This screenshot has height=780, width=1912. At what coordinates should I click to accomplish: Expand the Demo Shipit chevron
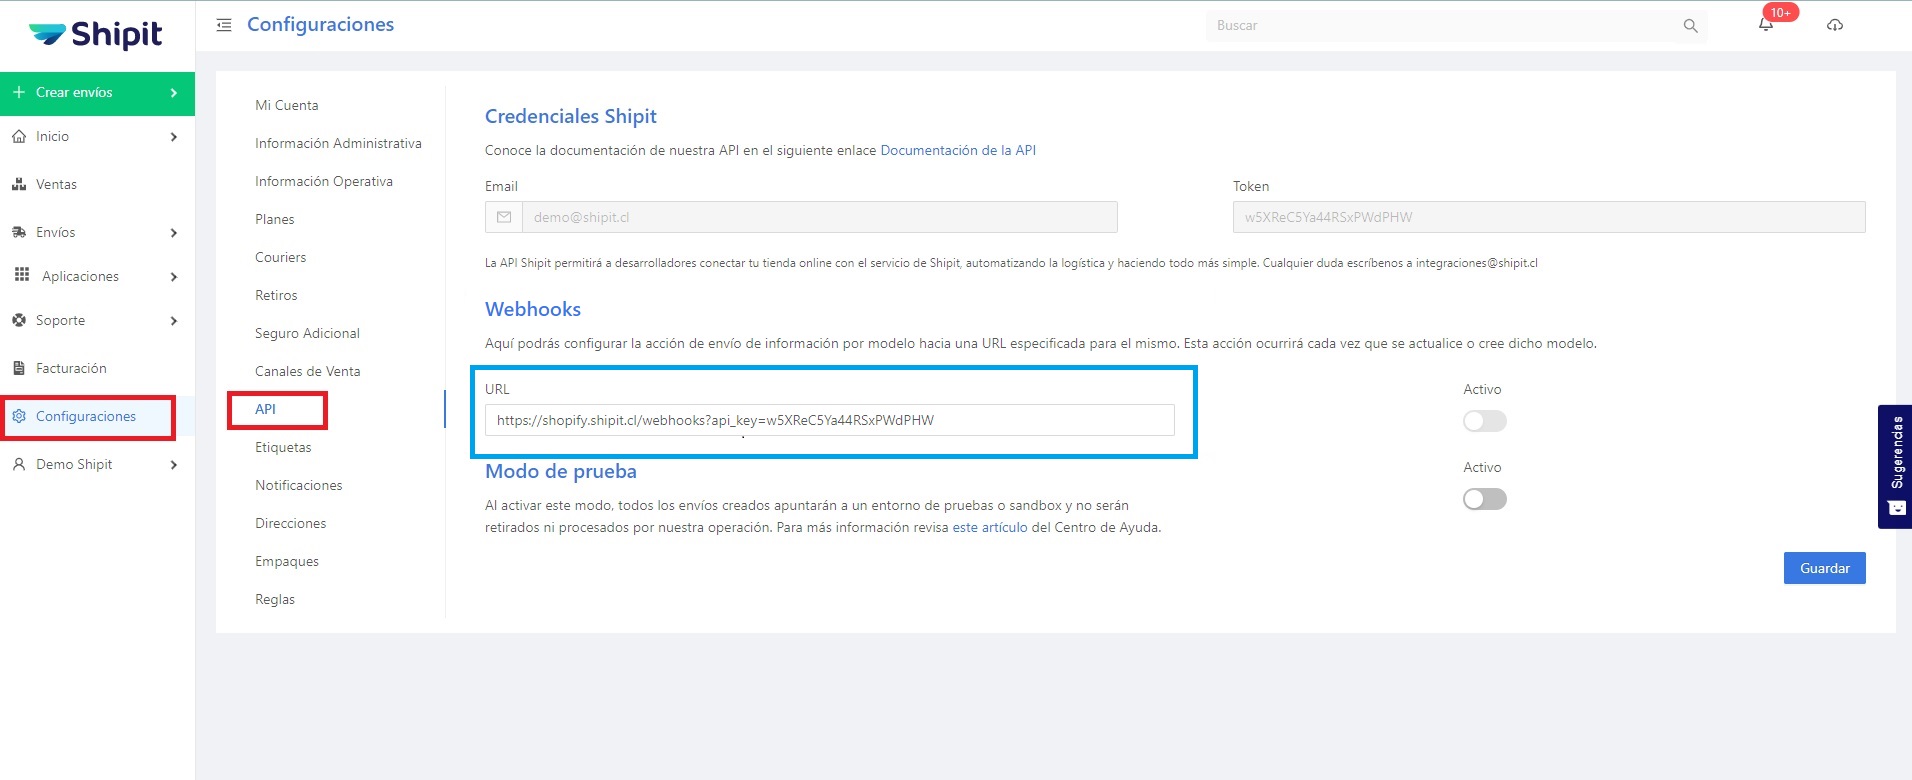pyautogui.click(x=174, y=465)
